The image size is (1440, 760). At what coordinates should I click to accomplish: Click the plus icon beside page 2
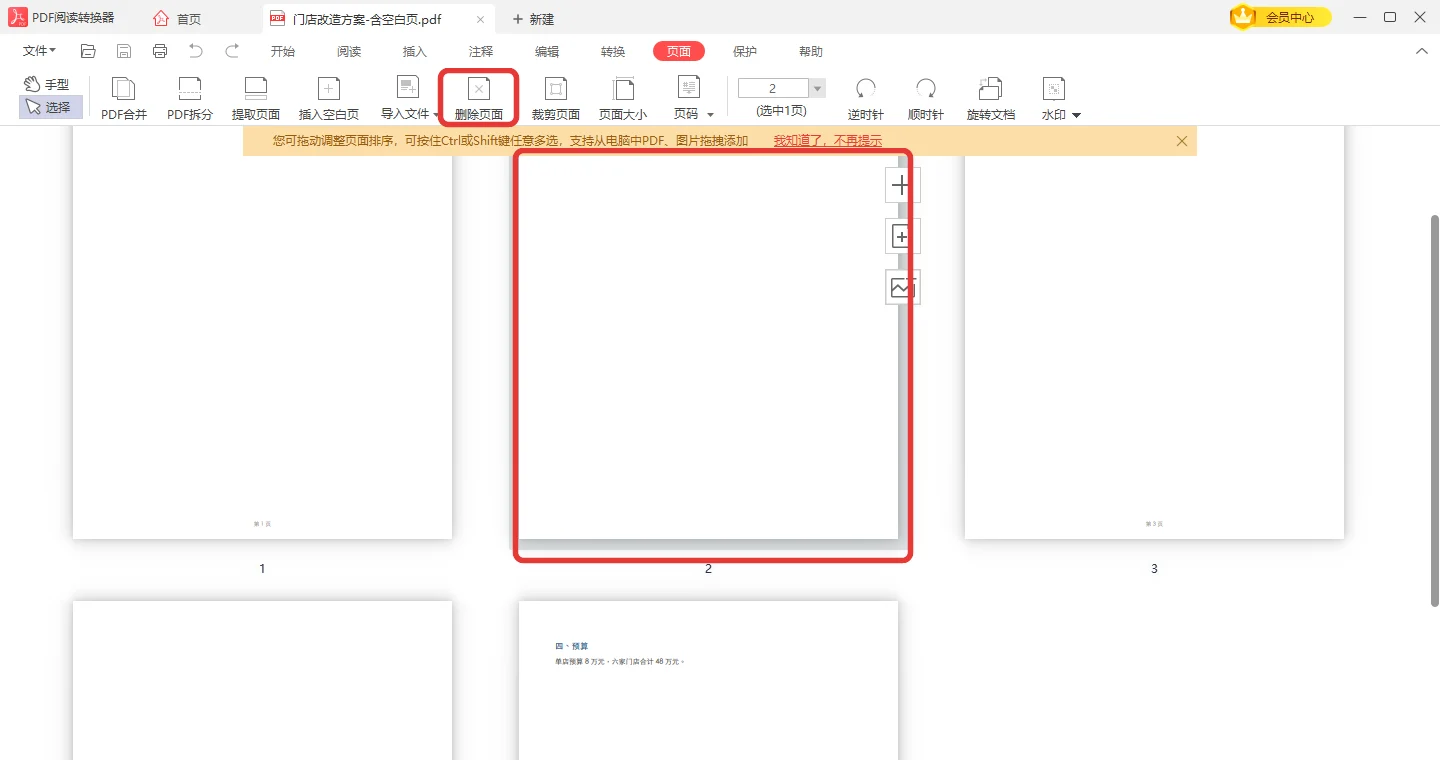pos(902,185)
